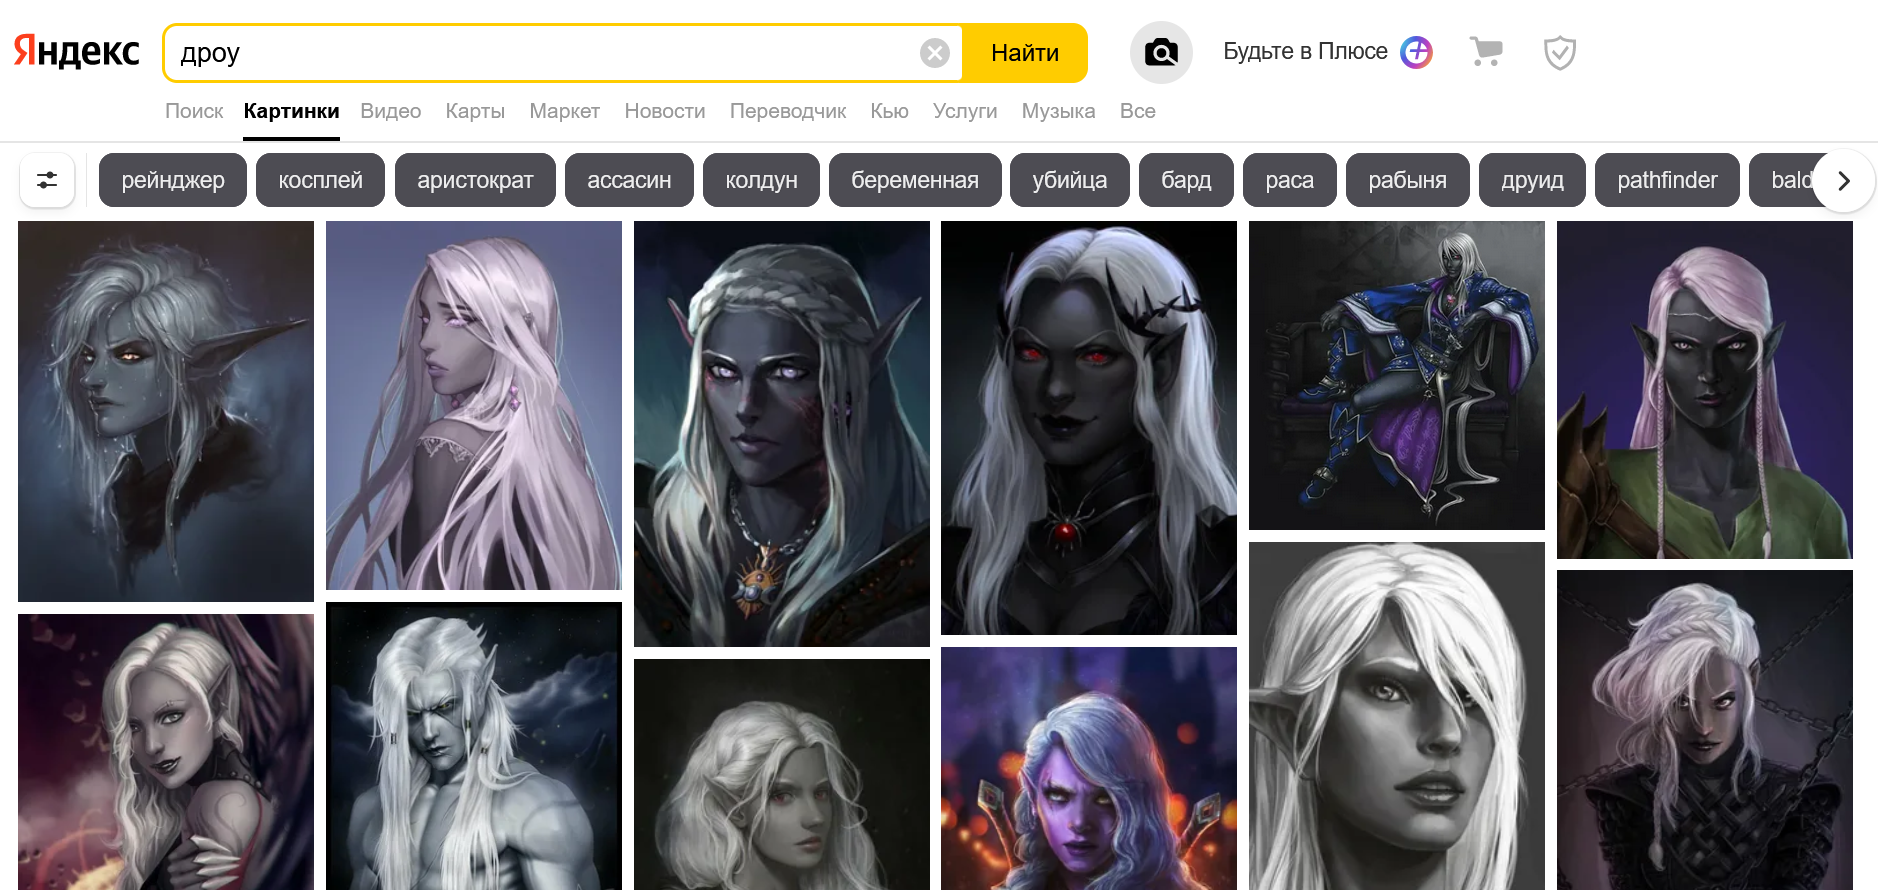Viewport: 1878px width, 890px height.
Task: Open the seated drow in blue robes thumbnail
Action: pyautogui.click(x=1397, y=375)
